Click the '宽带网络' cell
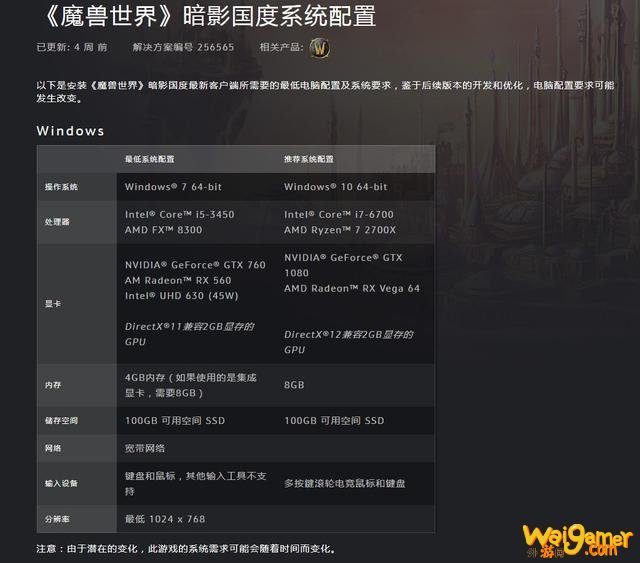 144,449
